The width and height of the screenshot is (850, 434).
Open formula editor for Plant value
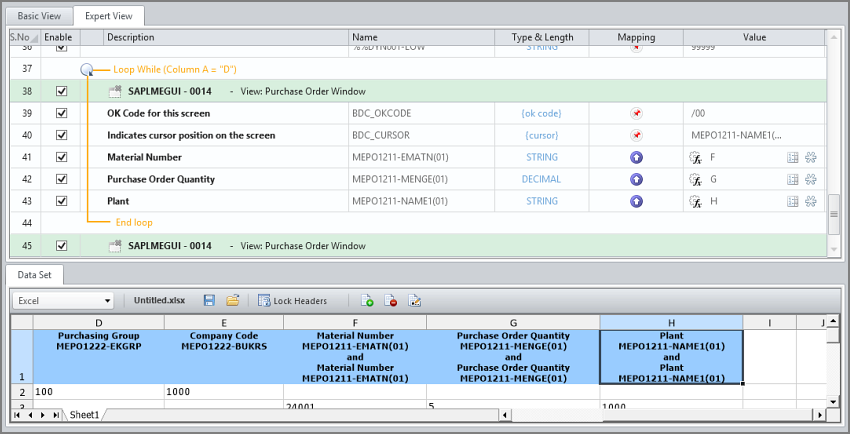(x=696, y=202)
